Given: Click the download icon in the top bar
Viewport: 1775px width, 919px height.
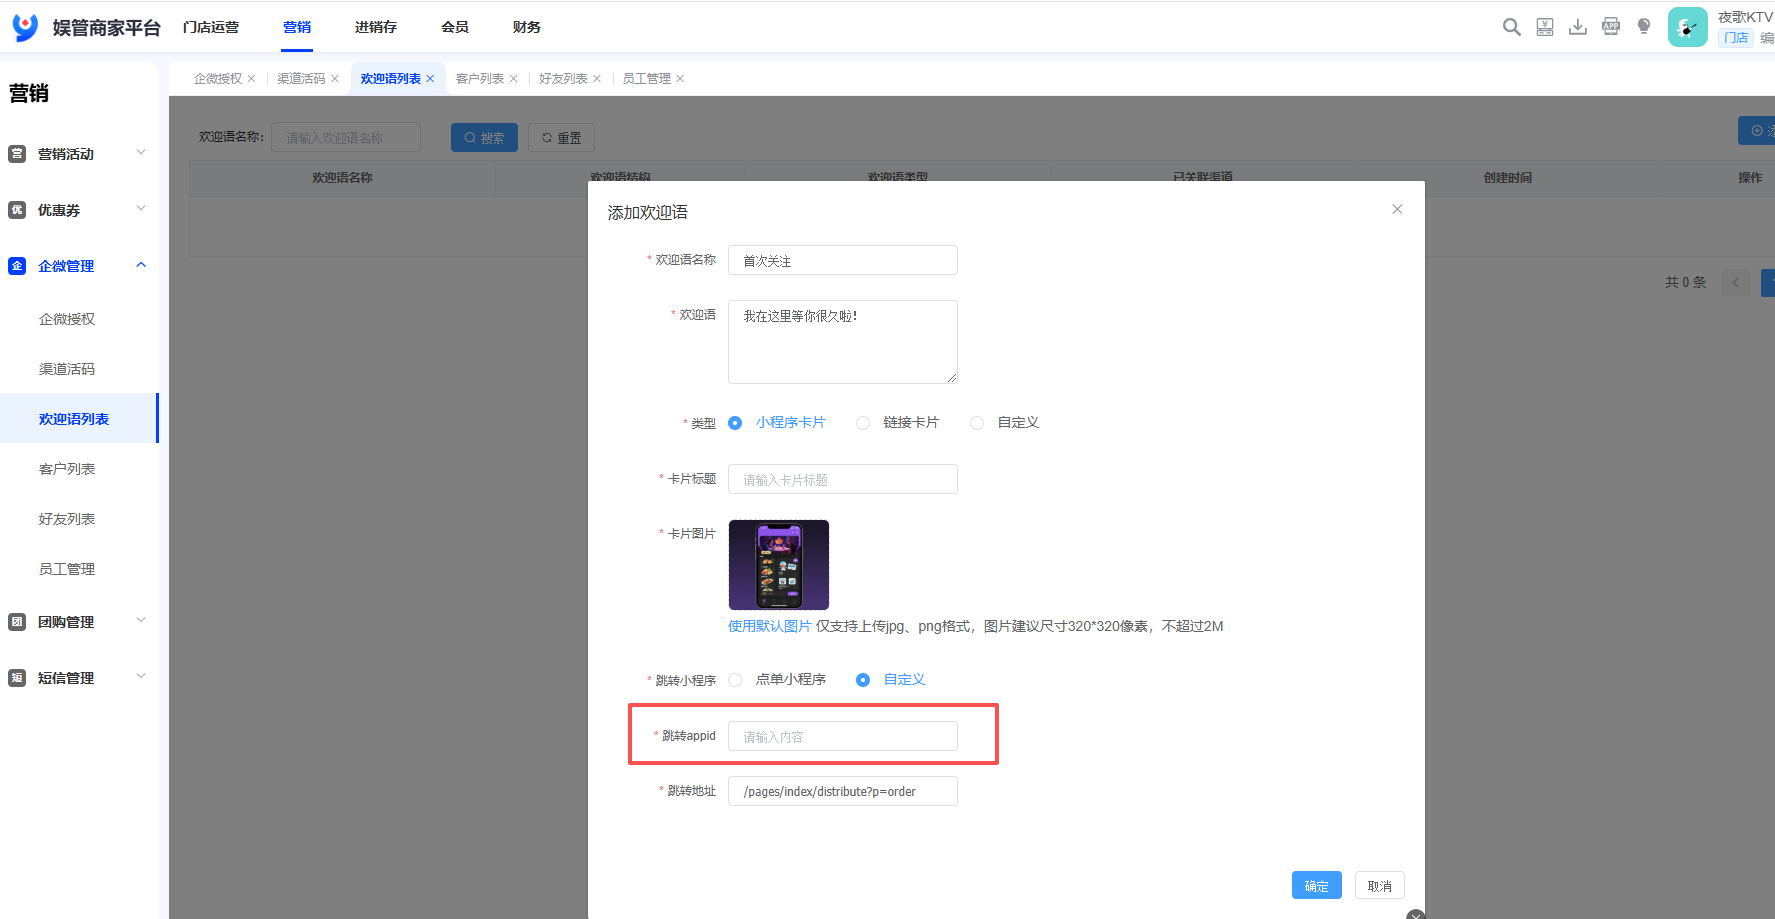Looking at the screenshot, I should point(1577,27).
